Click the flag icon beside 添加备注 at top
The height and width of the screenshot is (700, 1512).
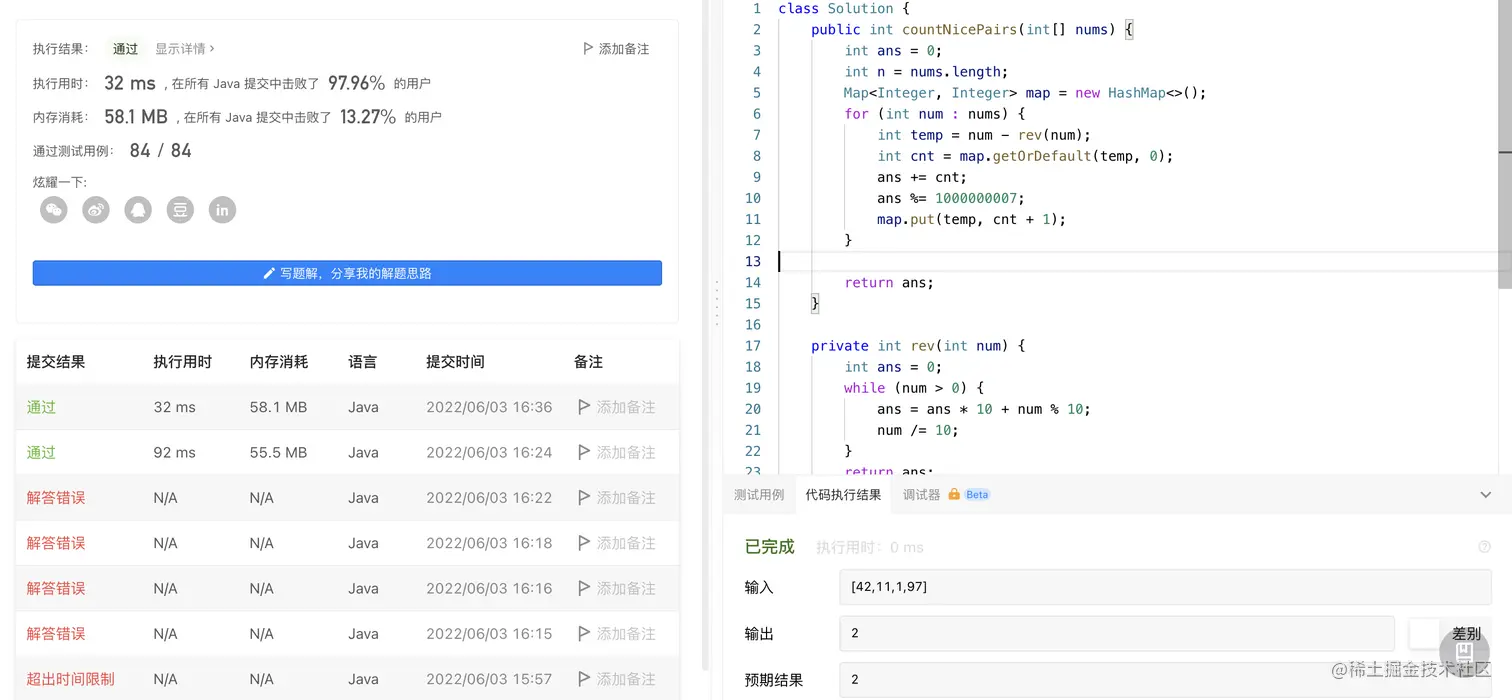588,48
